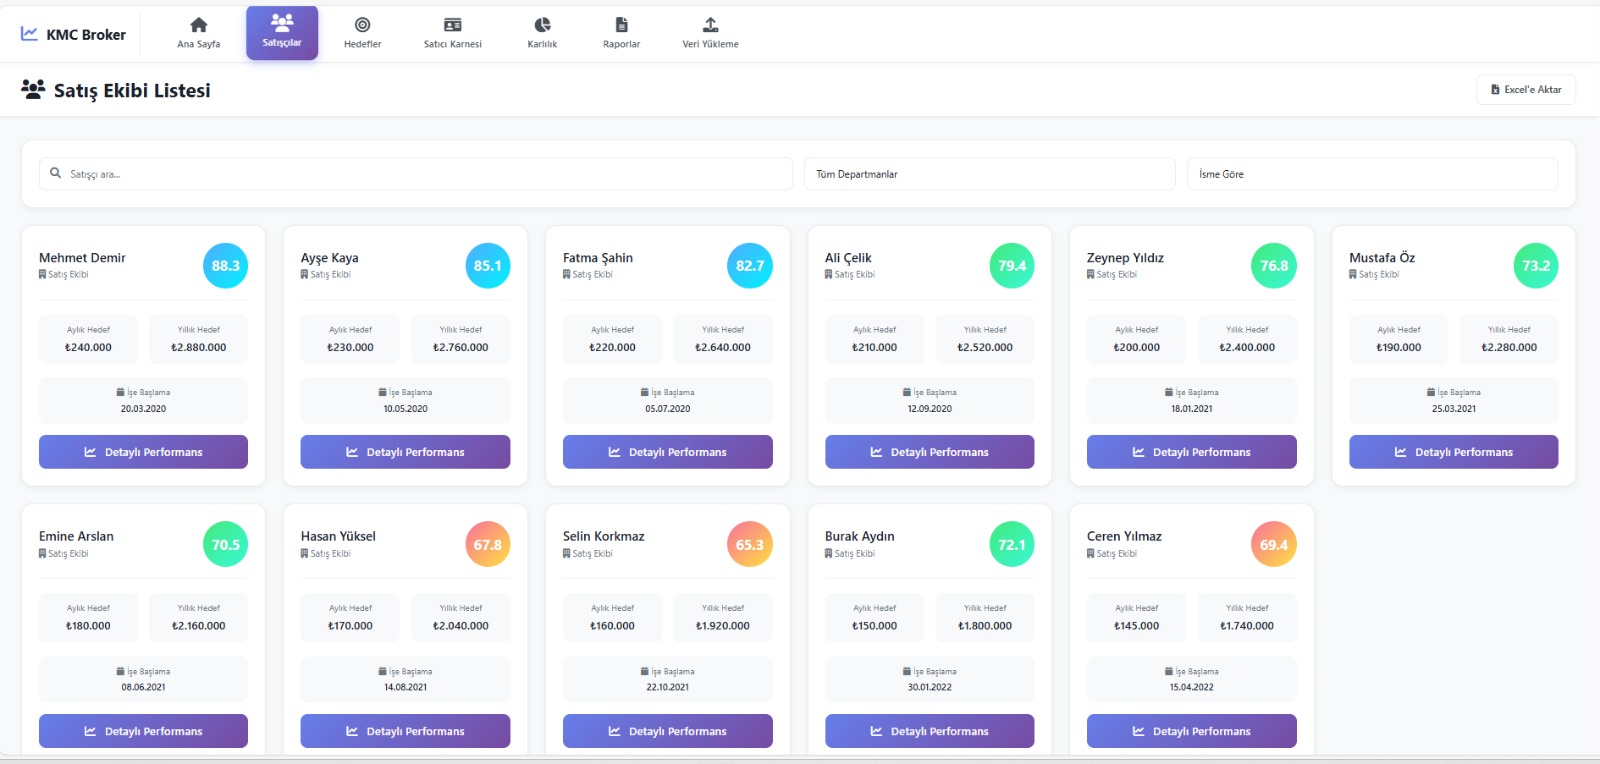Click the search magnifier icon
The width and height of the screenshot is (1600, 764).
point(56,173)
